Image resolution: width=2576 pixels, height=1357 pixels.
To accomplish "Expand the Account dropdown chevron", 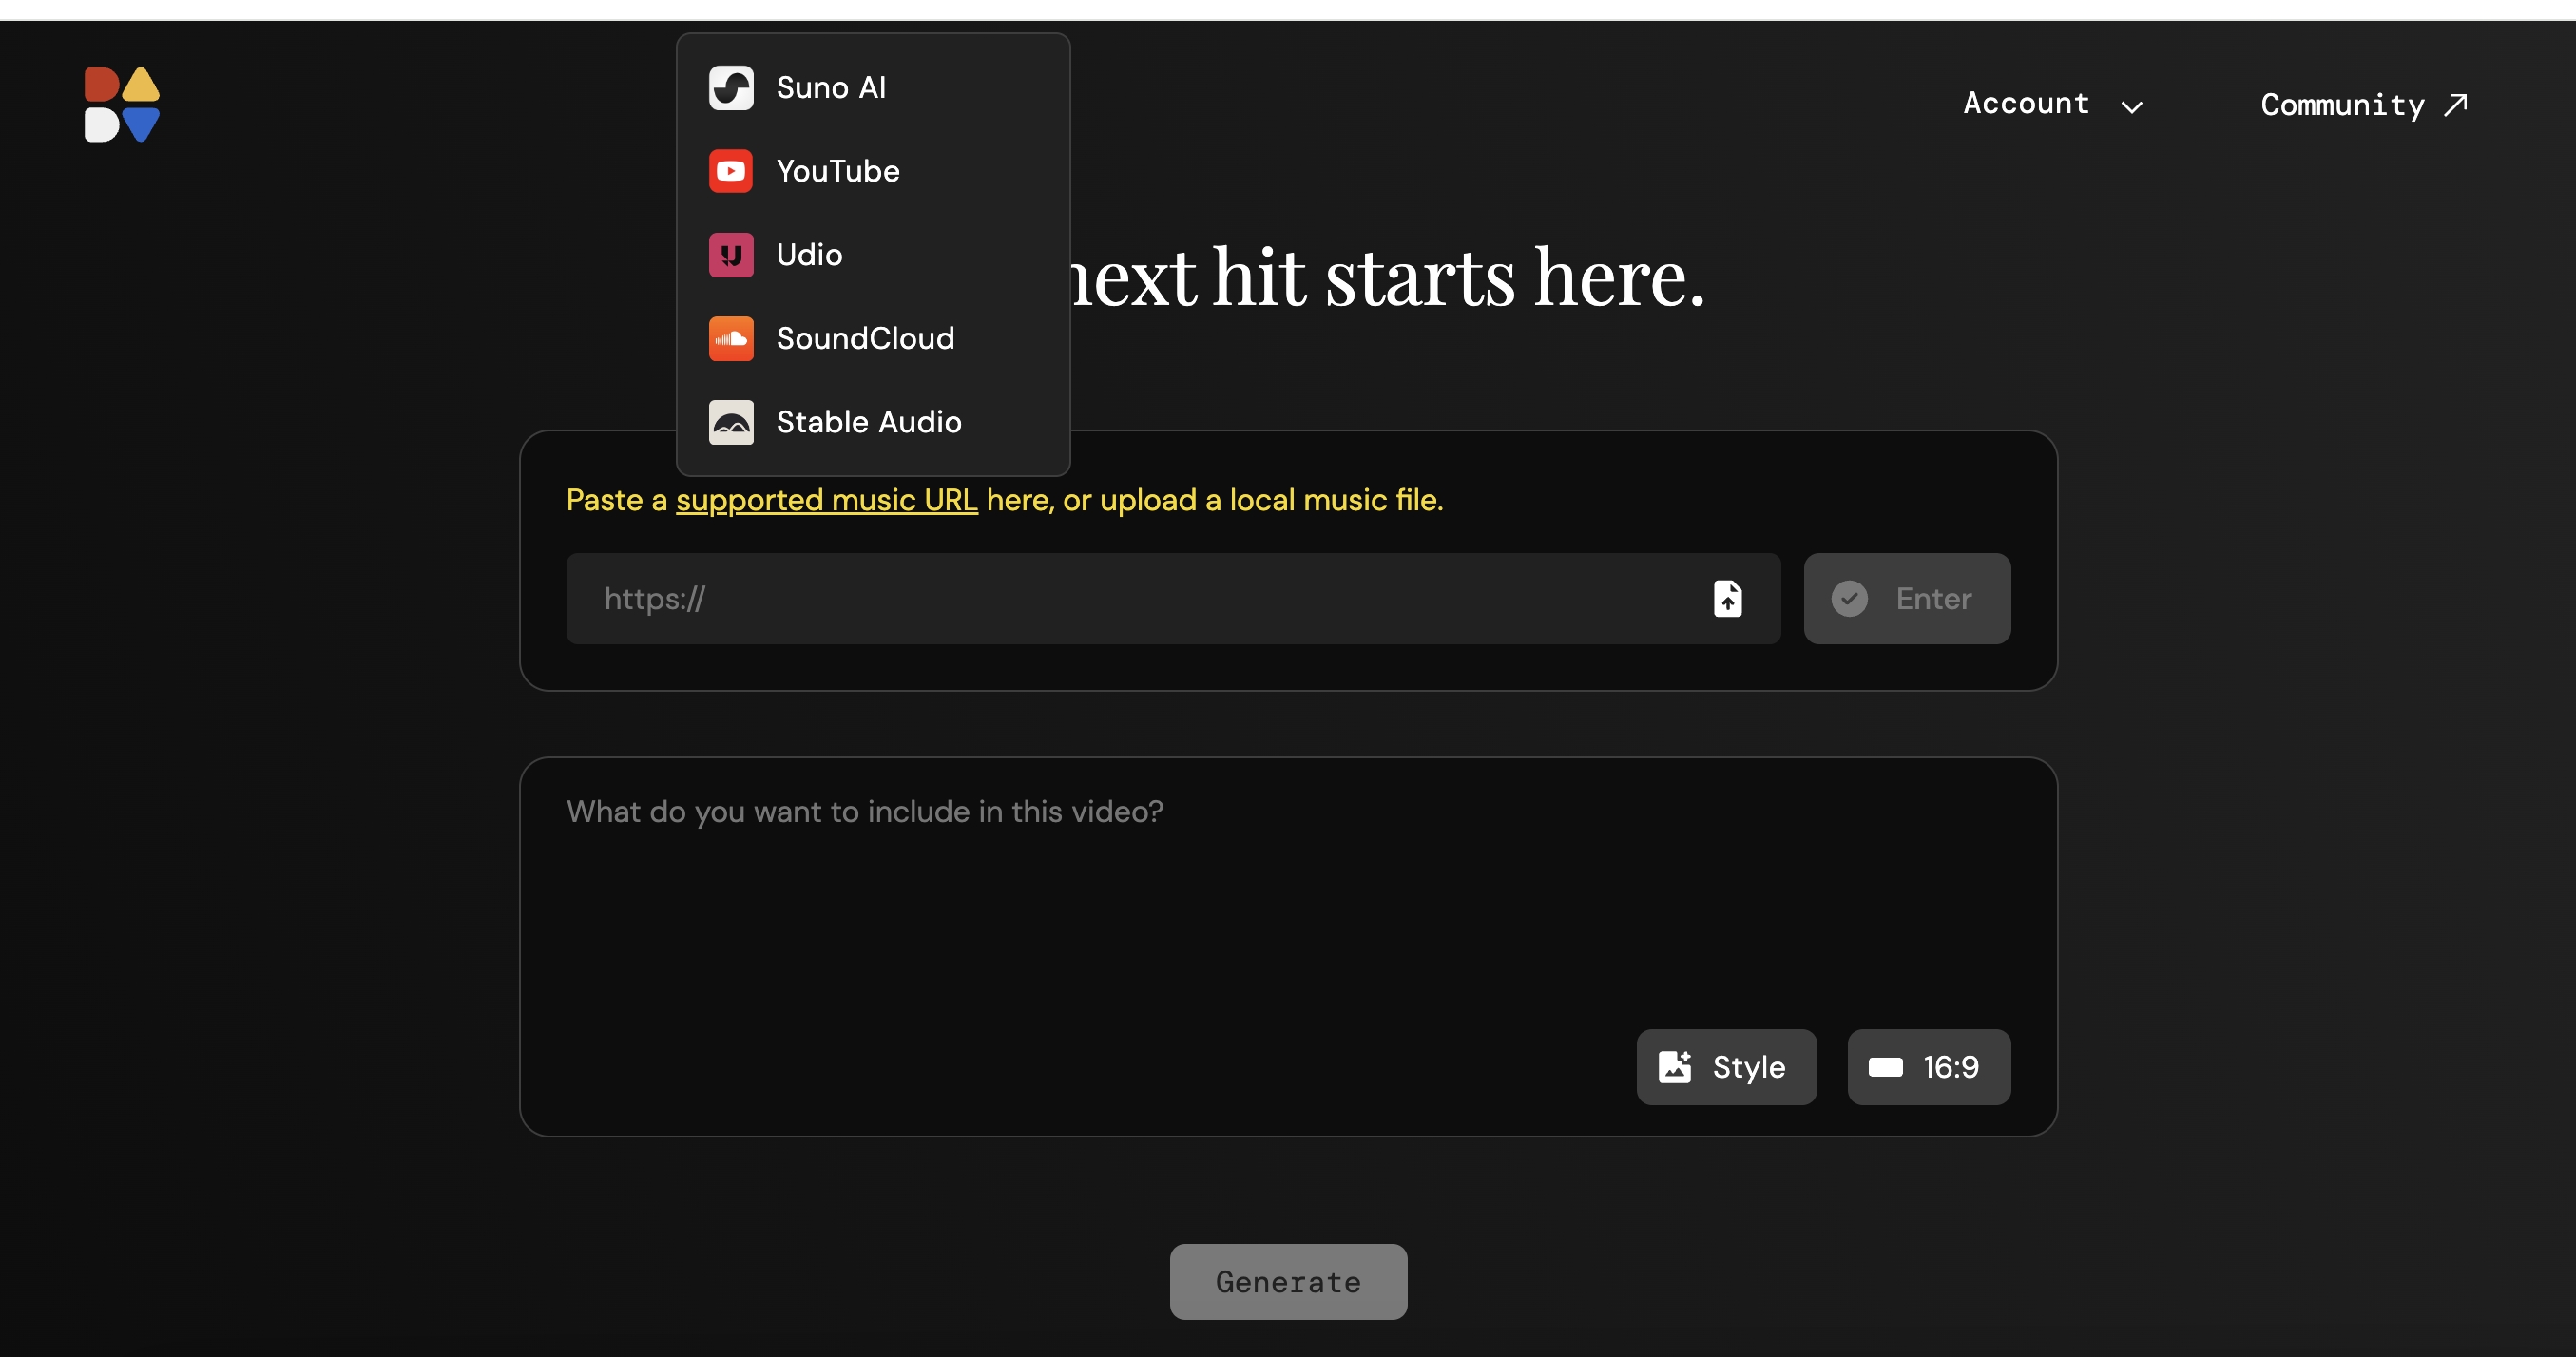I will pos(2131,106).
